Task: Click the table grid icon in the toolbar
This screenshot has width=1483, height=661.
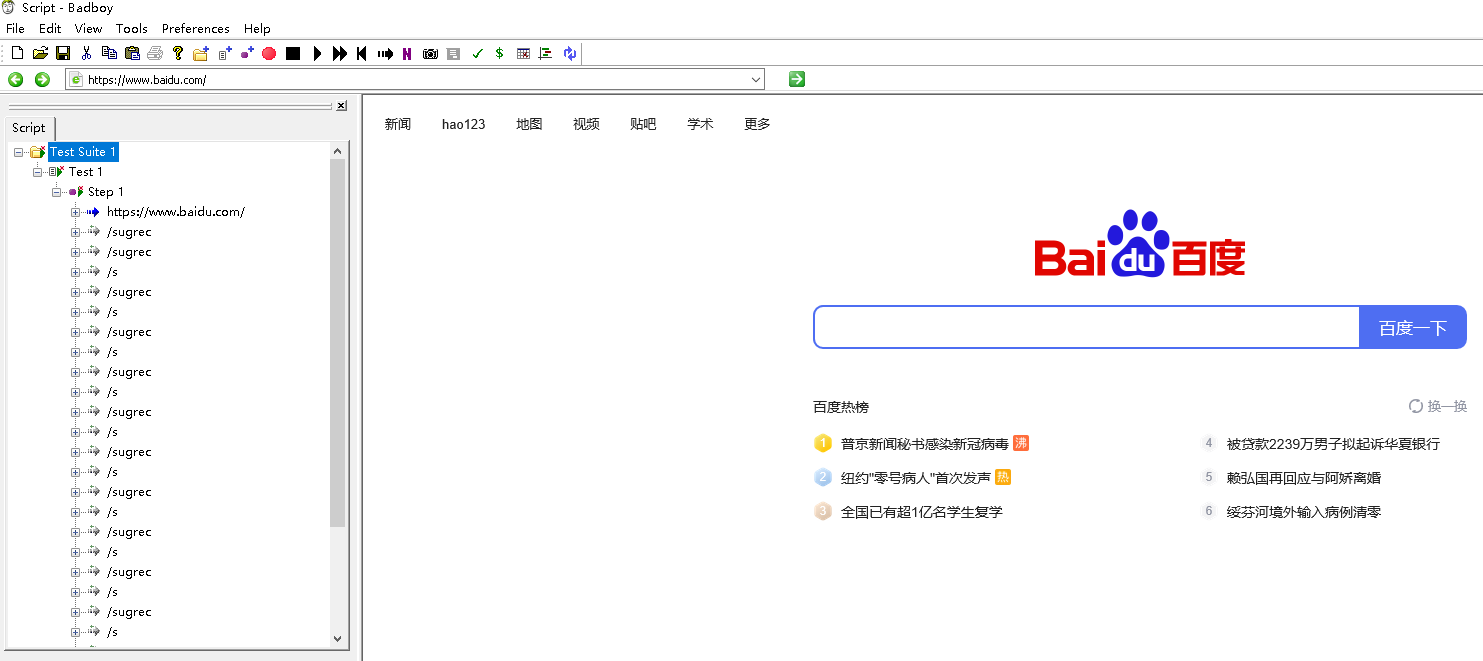Action: pyautogui.click(x=523, y=53)
